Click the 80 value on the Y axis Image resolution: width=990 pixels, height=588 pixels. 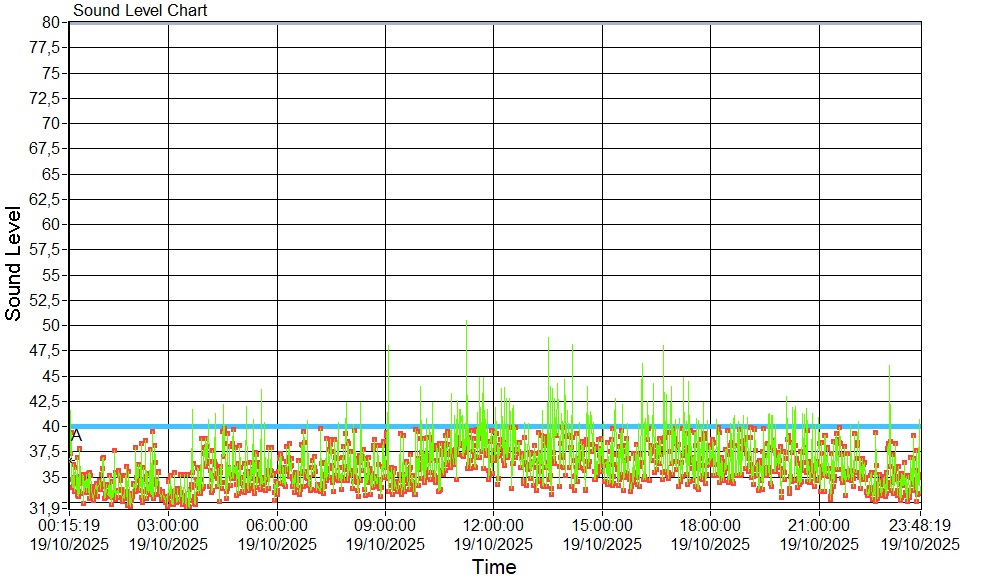pos(52,22)
